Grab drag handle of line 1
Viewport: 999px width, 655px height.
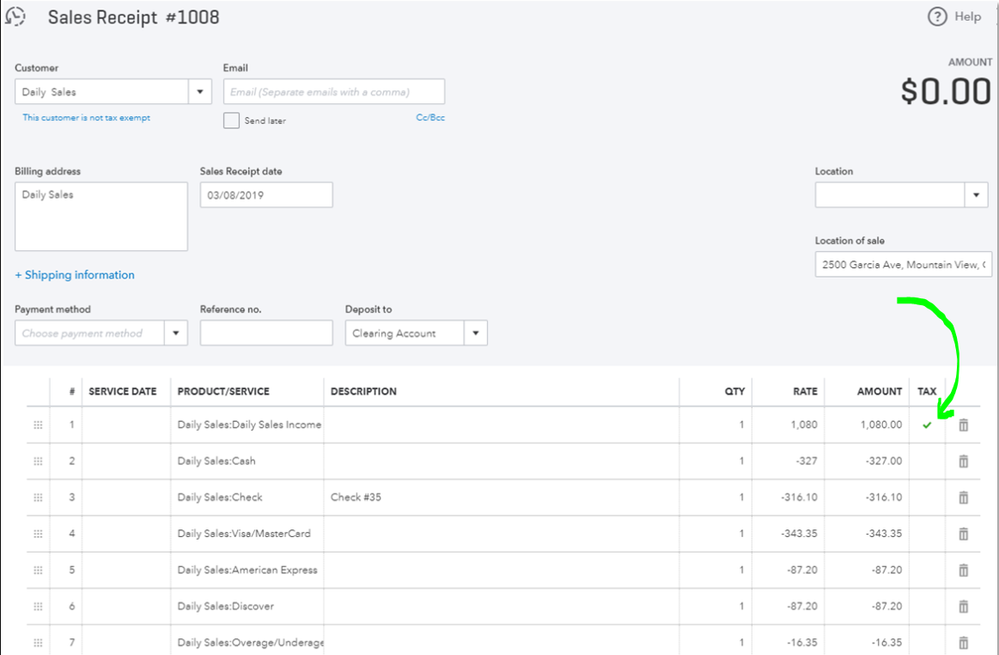click(38, 425)
